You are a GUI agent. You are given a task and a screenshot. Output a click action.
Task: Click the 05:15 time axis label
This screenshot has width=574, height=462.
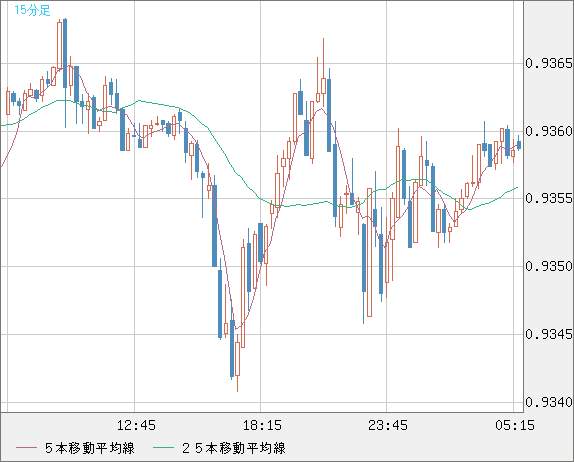(515, 425)
